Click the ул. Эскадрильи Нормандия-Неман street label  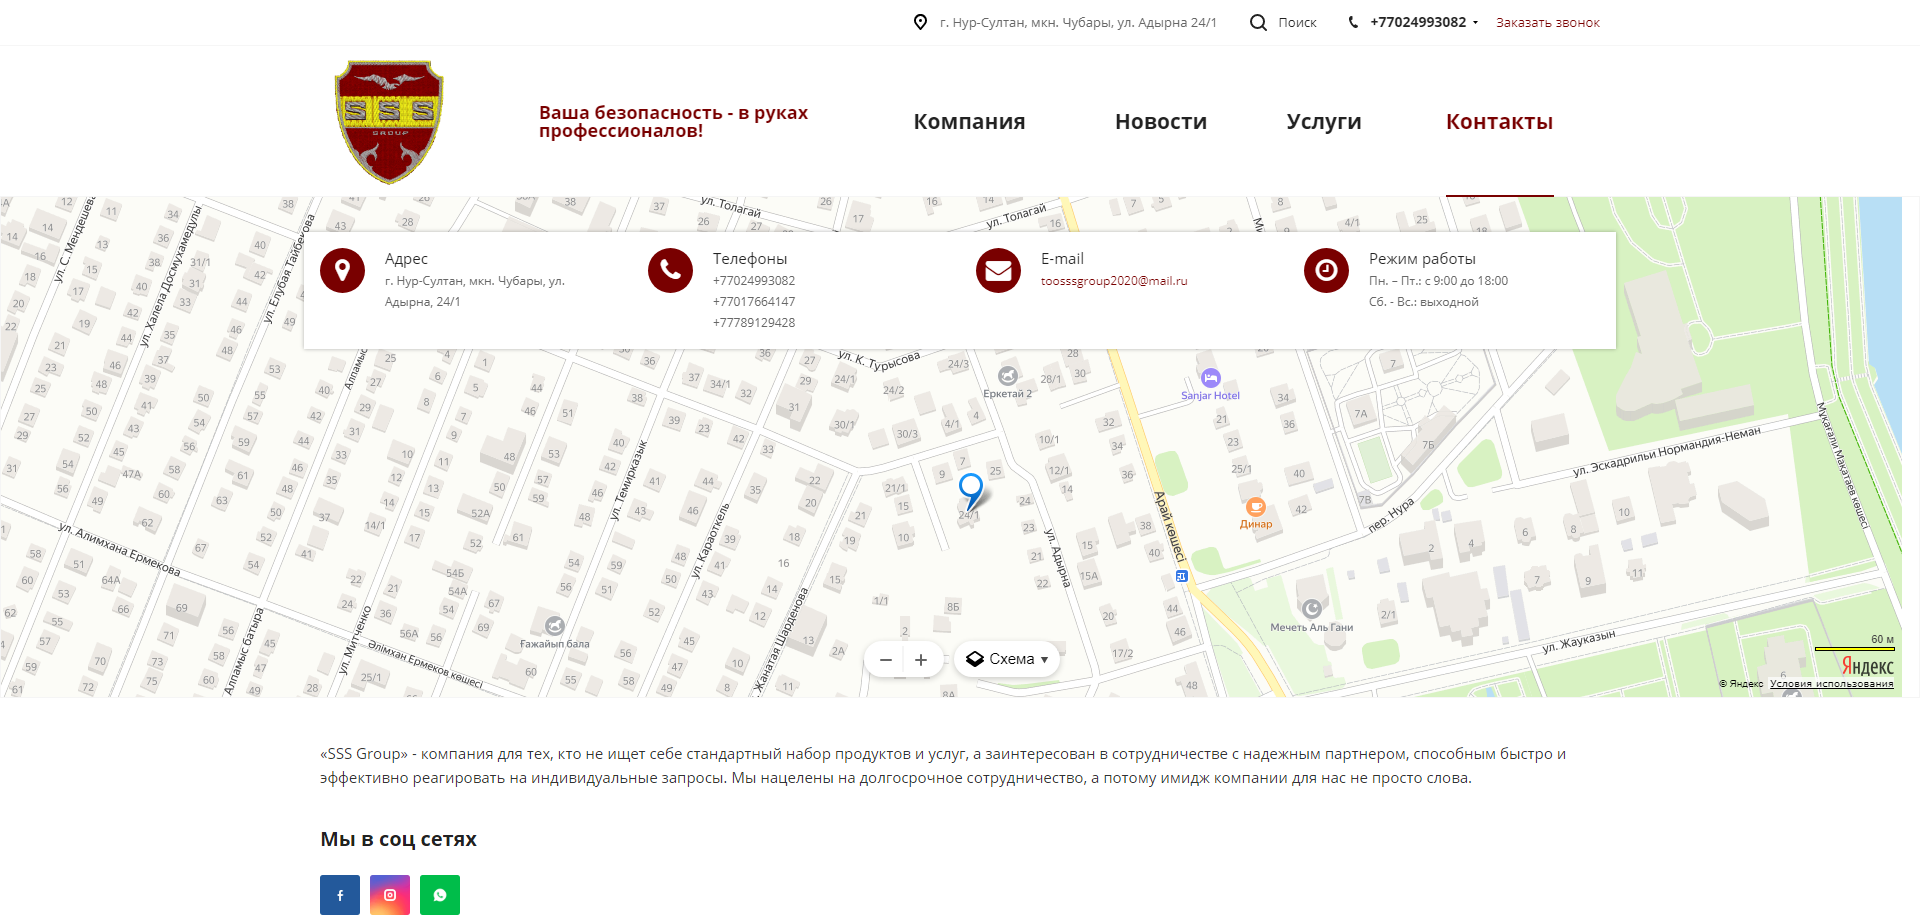point(1667,450)
